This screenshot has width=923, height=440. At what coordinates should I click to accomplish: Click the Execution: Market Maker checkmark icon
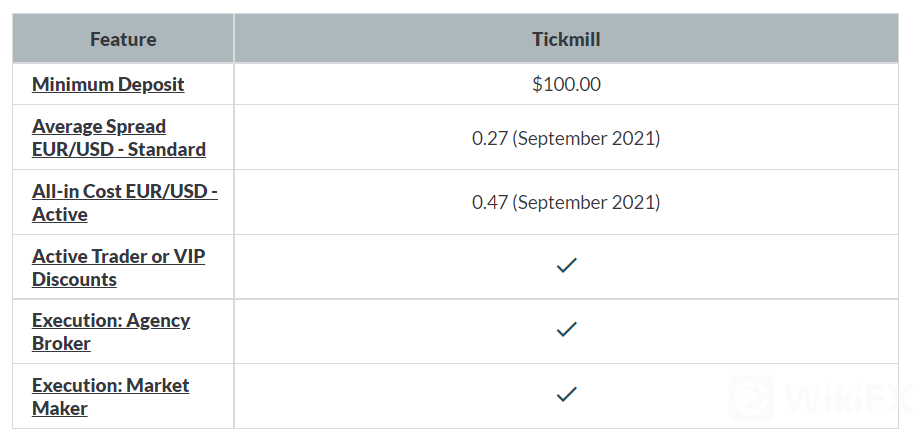coord(566,395)
